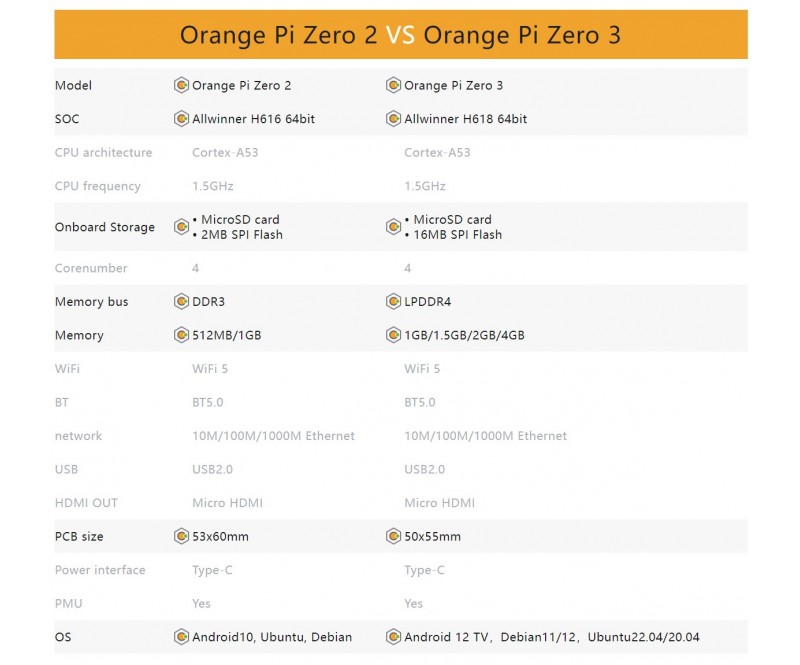Select the Model row label
Image resolution: width=800 pixels, height=665 pixels.
point(73,85)
